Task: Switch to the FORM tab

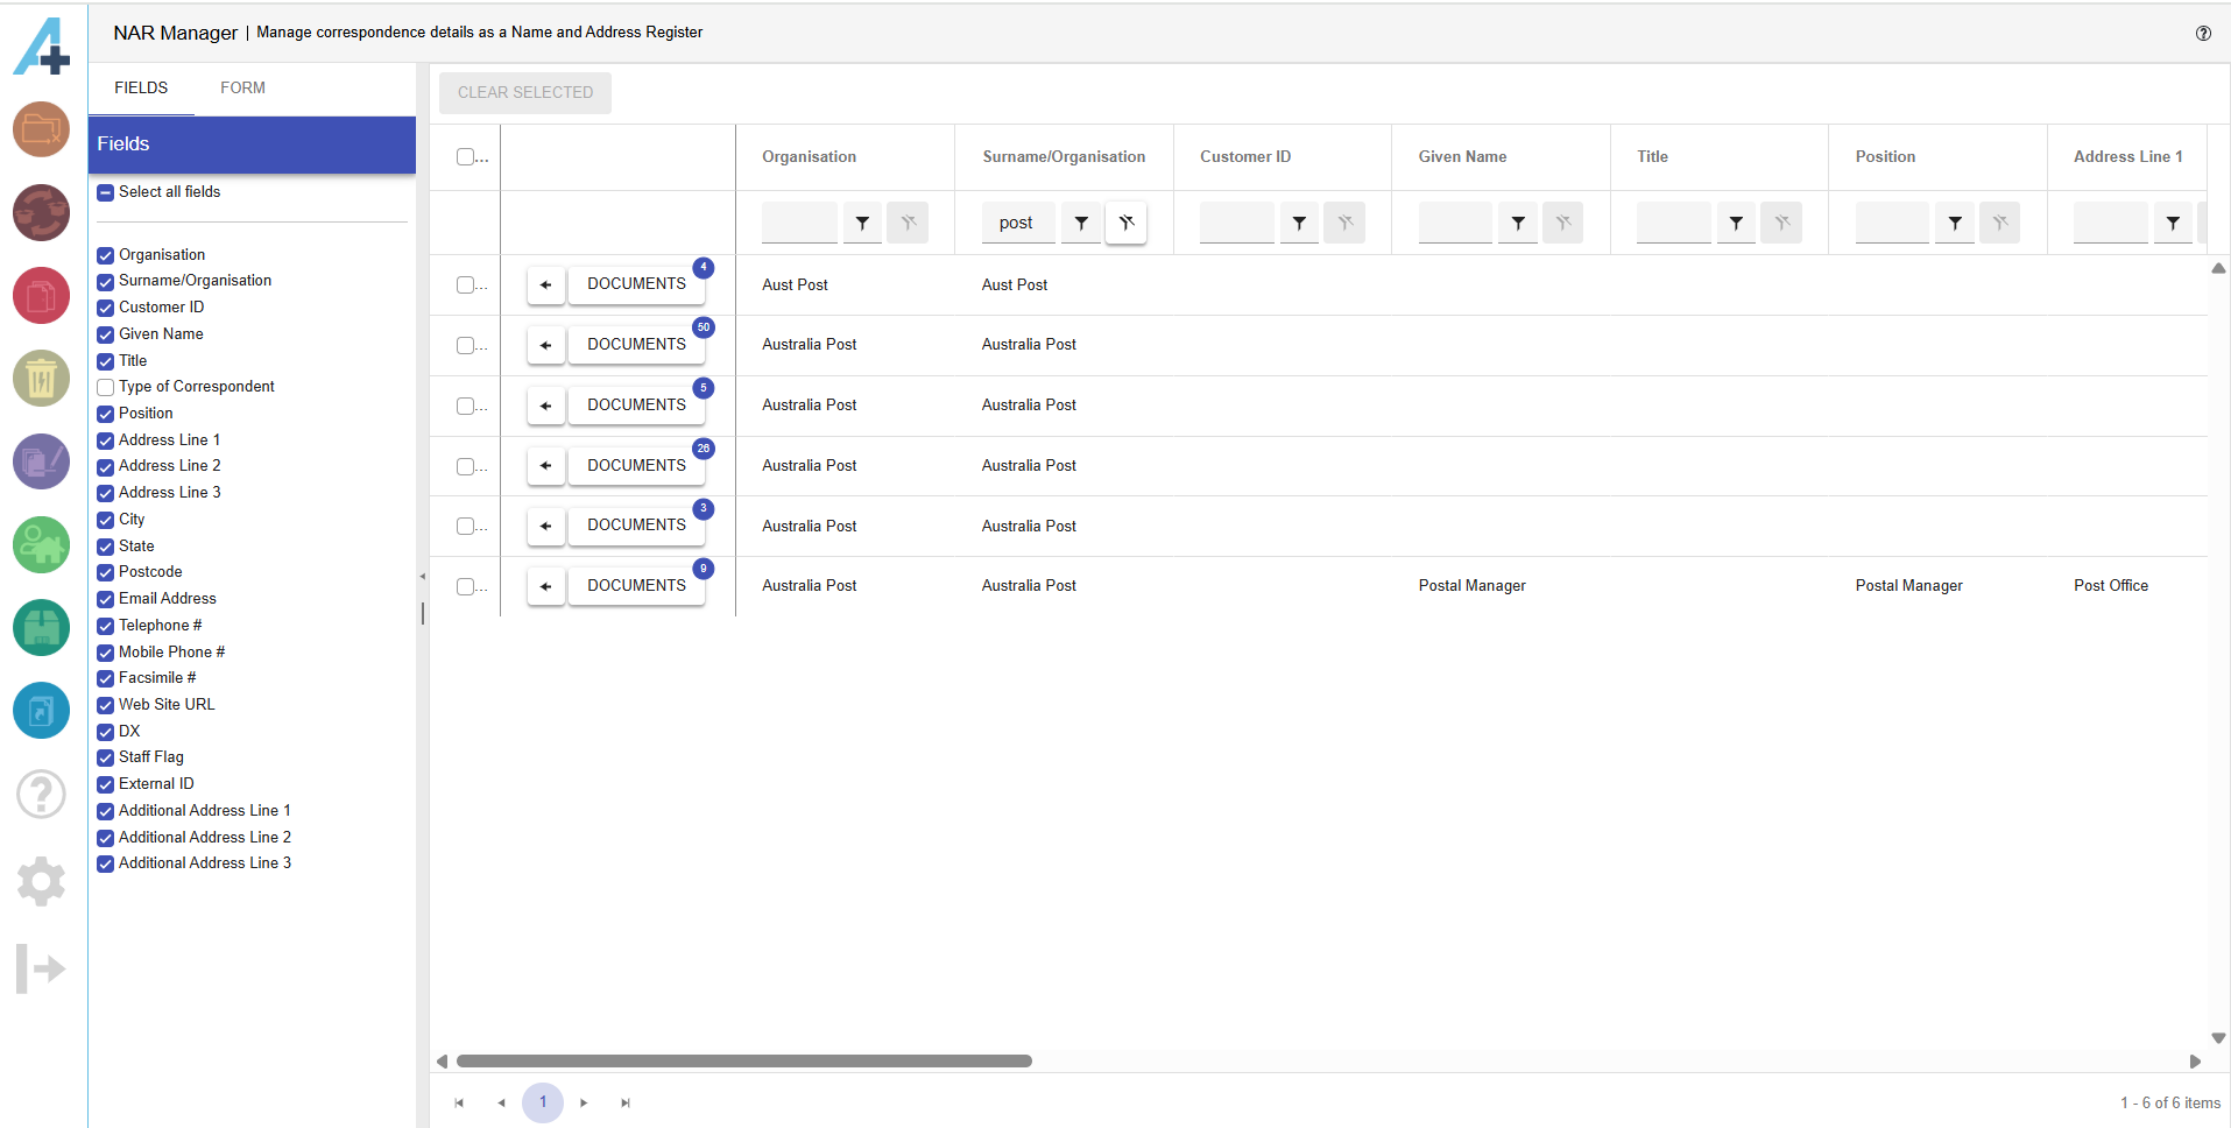Action: tap(242, 88)
